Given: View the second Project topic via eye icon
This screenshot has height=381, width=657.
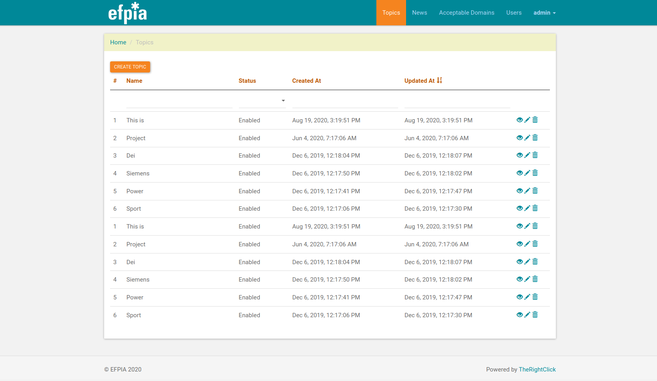Looking at the screenshot, I should 520,244.
